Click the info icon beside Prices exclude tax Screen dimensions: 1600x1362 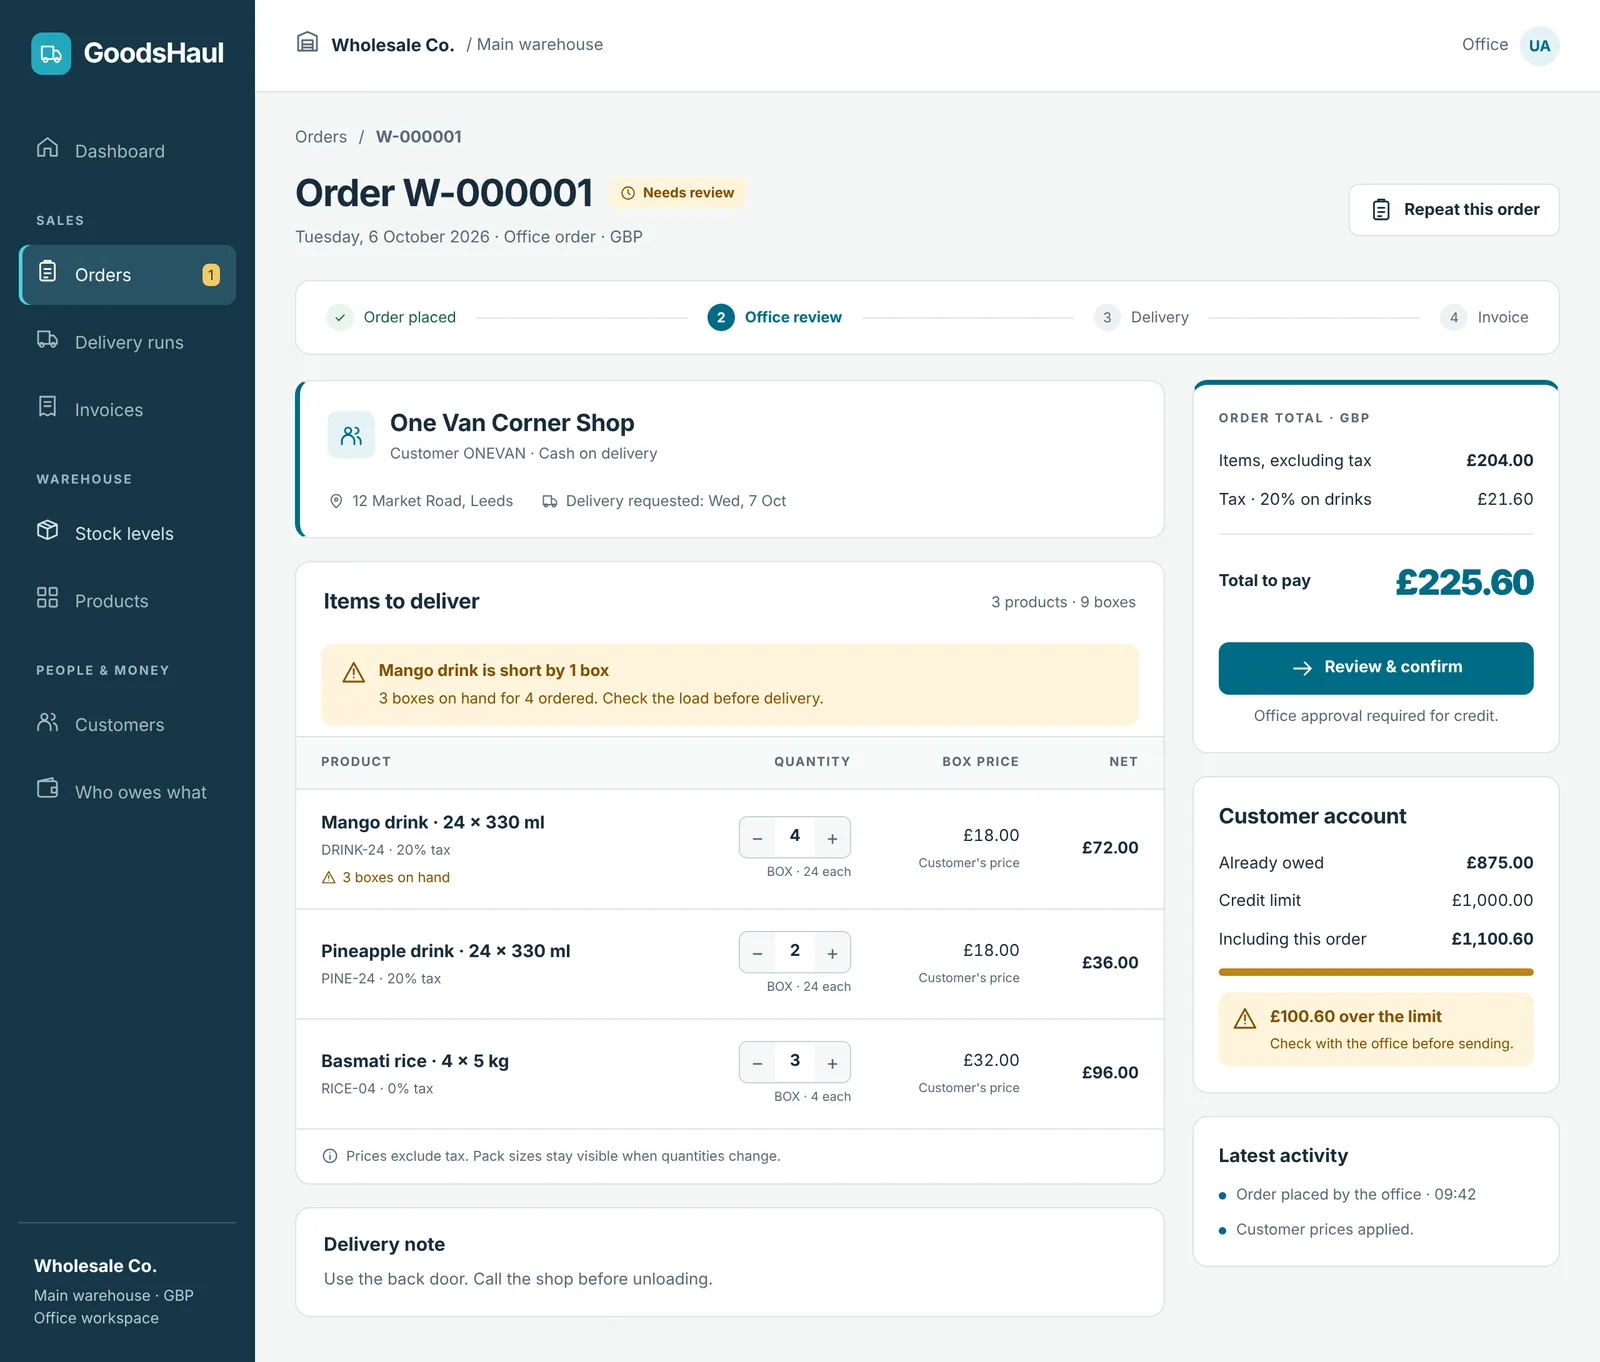(330, 1156)
